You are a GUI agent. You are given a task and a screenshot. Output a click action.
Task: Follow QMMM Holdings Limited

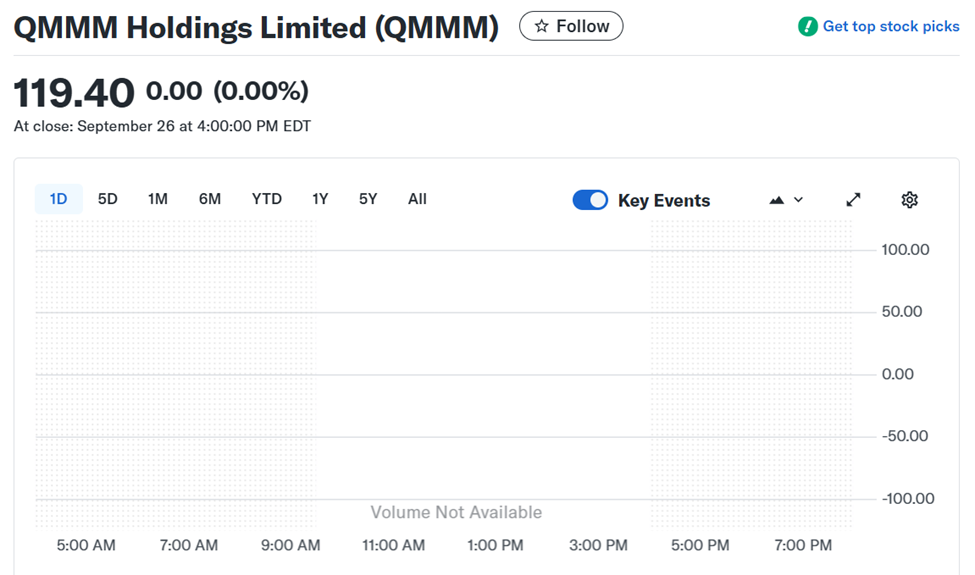point(571,27)
